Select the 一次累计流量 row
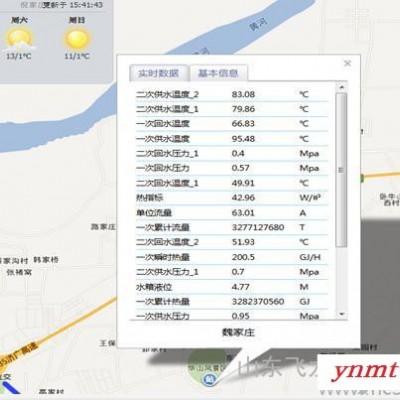 point(232,227)
